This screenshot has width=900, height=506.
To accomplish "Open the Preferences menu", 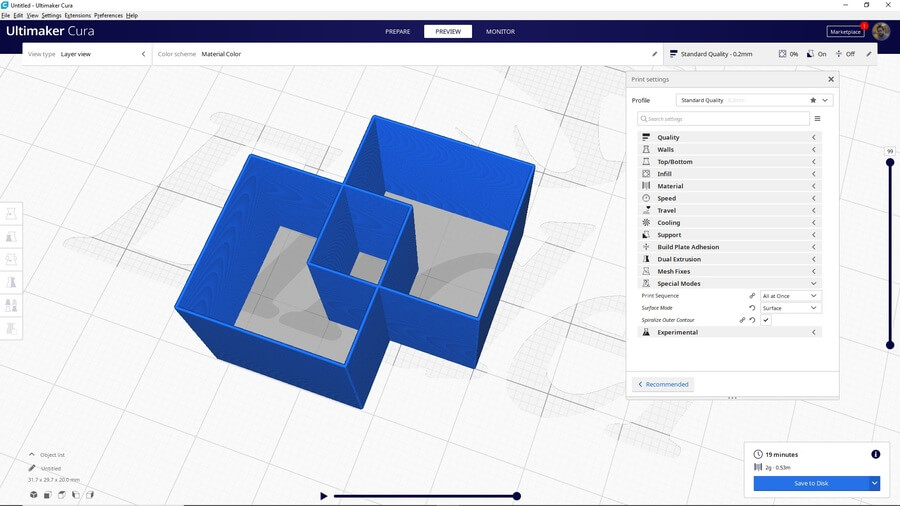I will [108, 15].
